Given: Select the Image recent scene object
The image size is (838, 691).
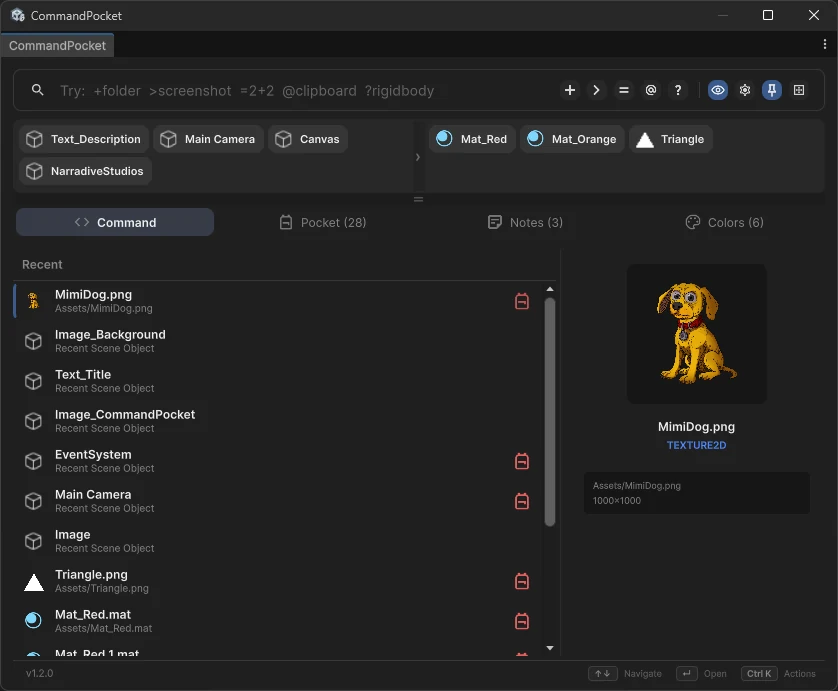Looking at the screenshot, I should [x=278, y=541].
